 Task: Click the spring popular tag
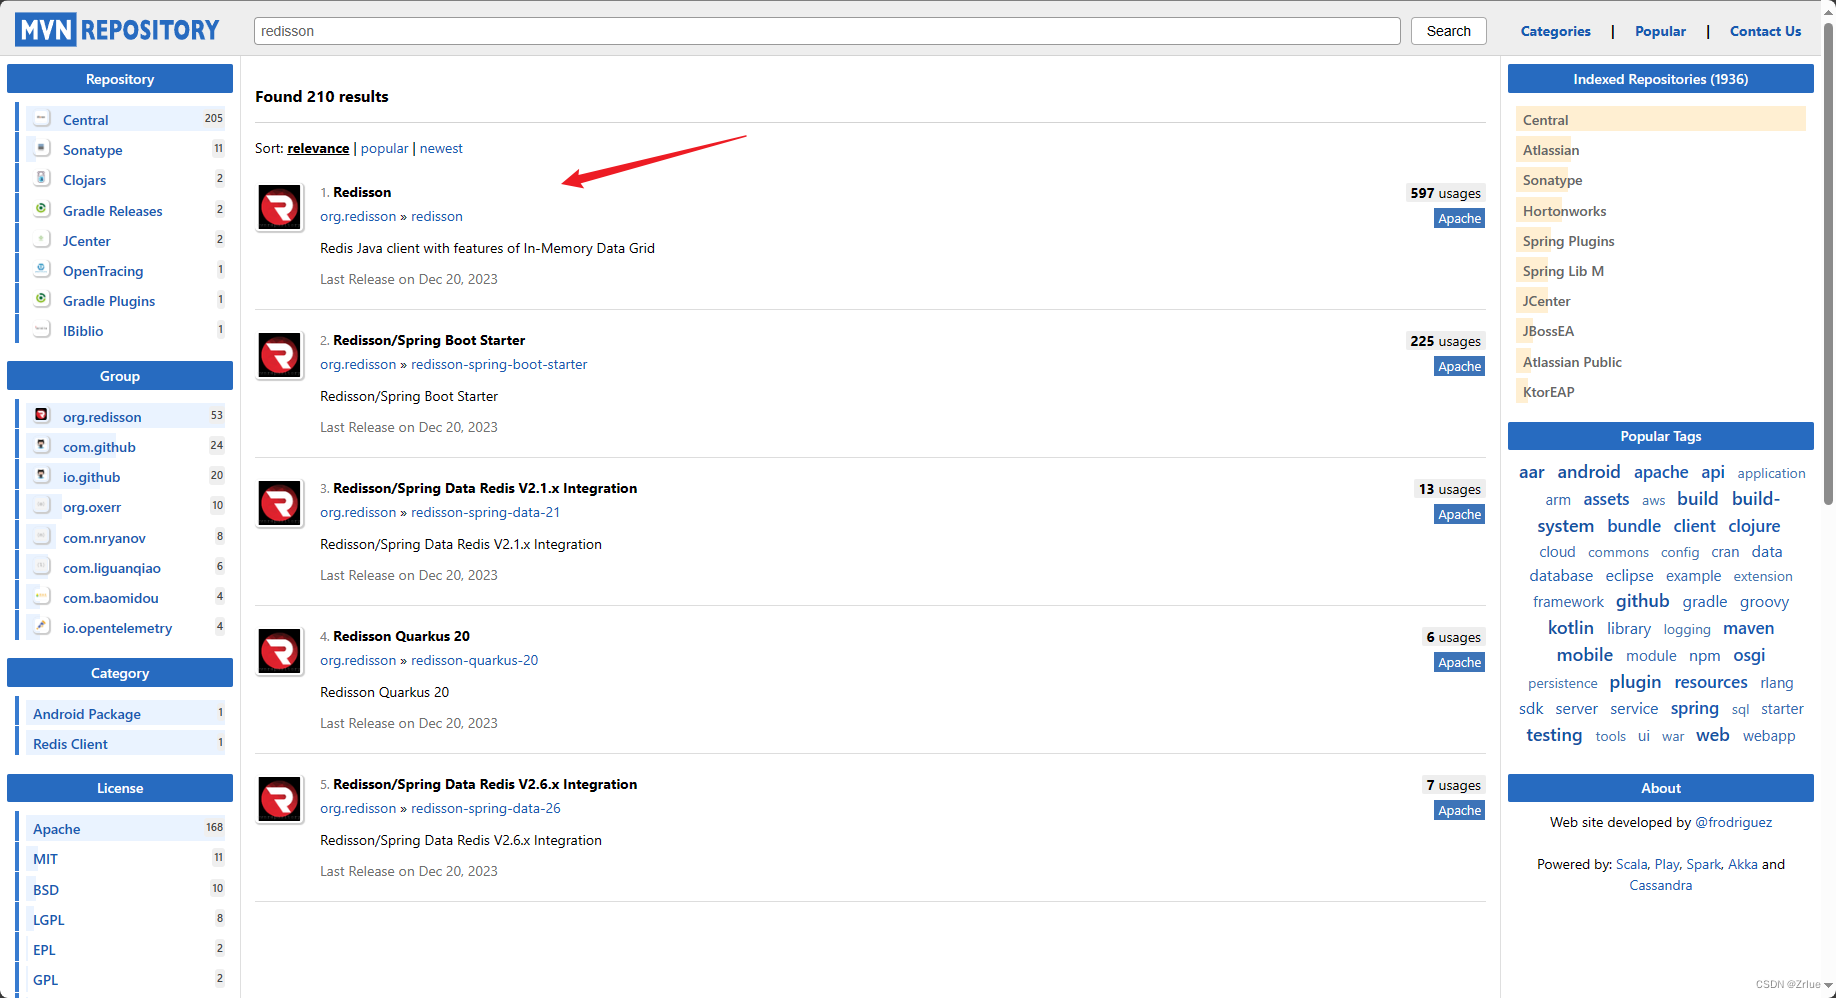(x=1694, y=708)
